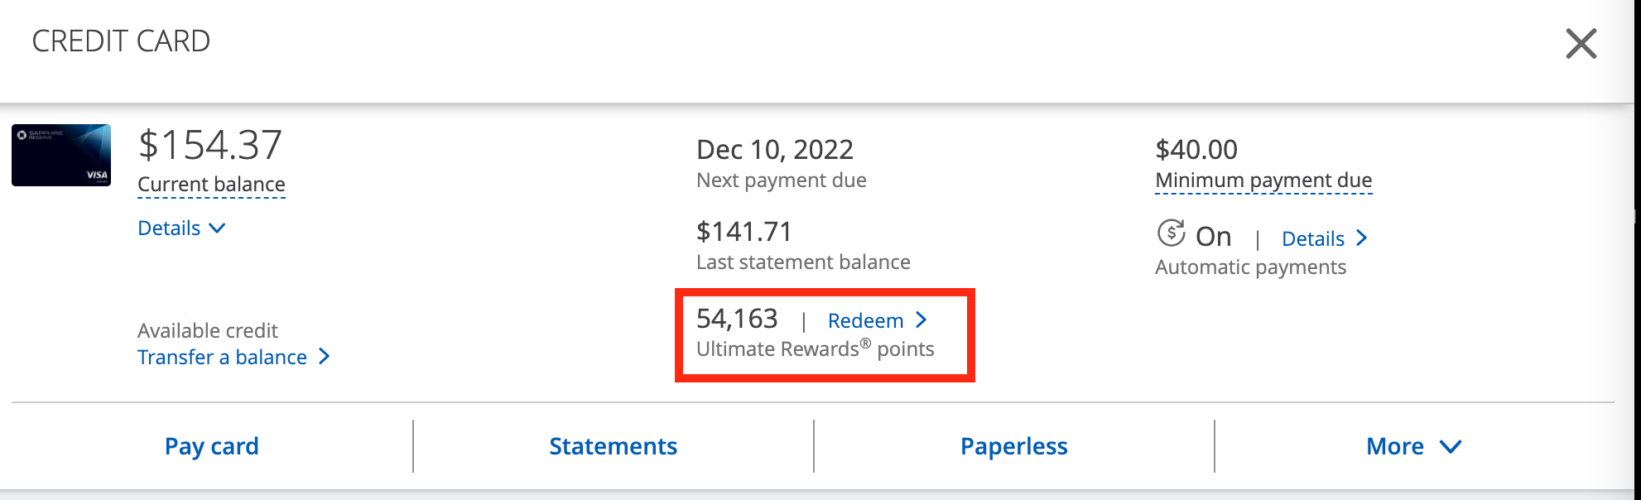Image resolution: width=1641 pixels, height=500 pixels.
Task: Click the arrow next to Redeem
Action: click(921, 320)
